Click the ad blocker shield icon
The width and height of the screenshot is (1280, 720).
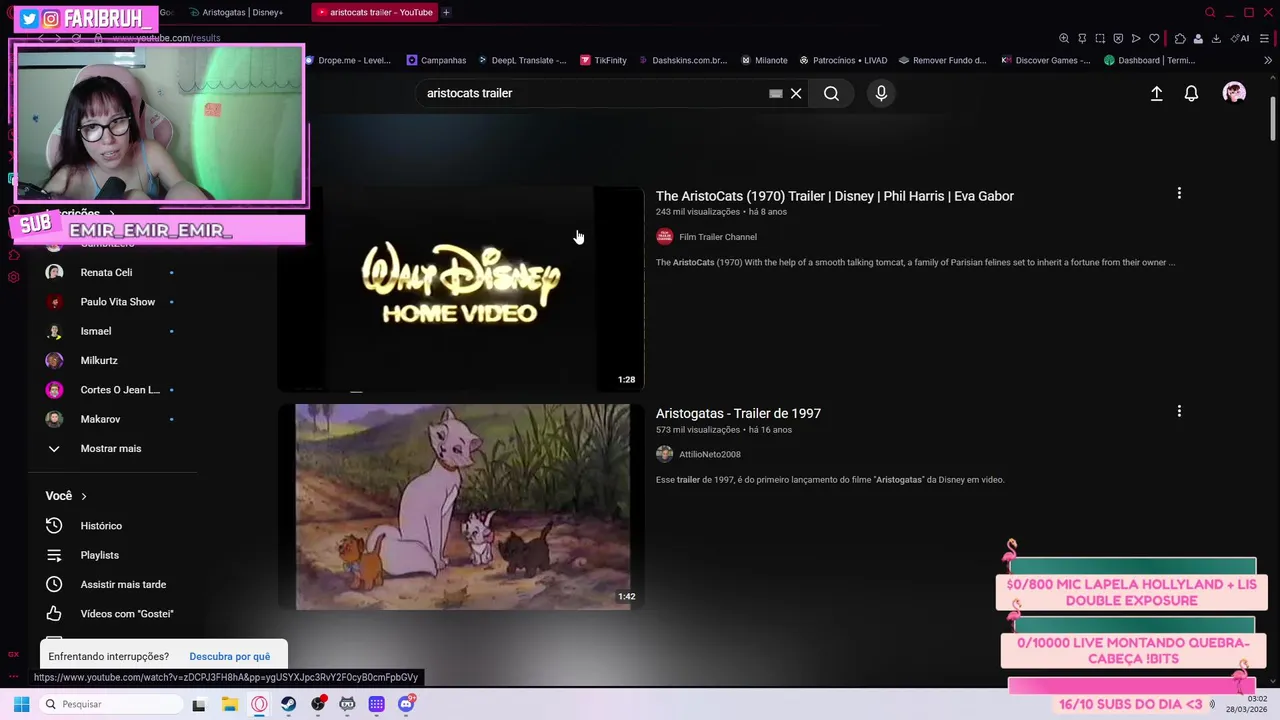(1118, 38)
